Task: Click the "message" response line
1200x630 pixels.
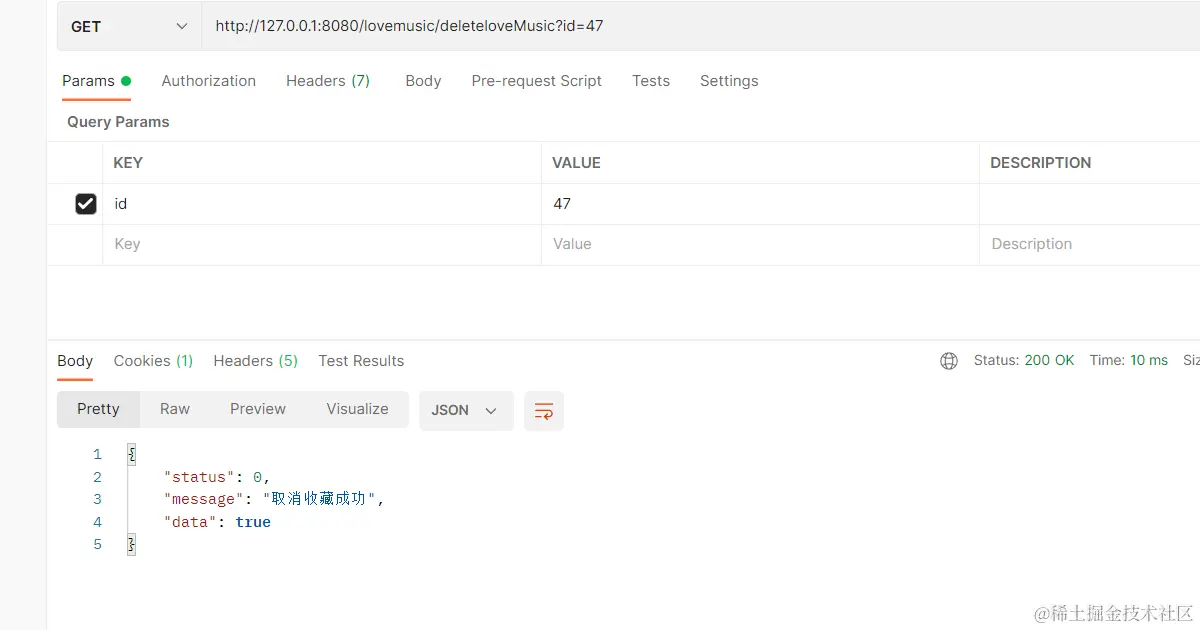Action: tap(274, 499)
